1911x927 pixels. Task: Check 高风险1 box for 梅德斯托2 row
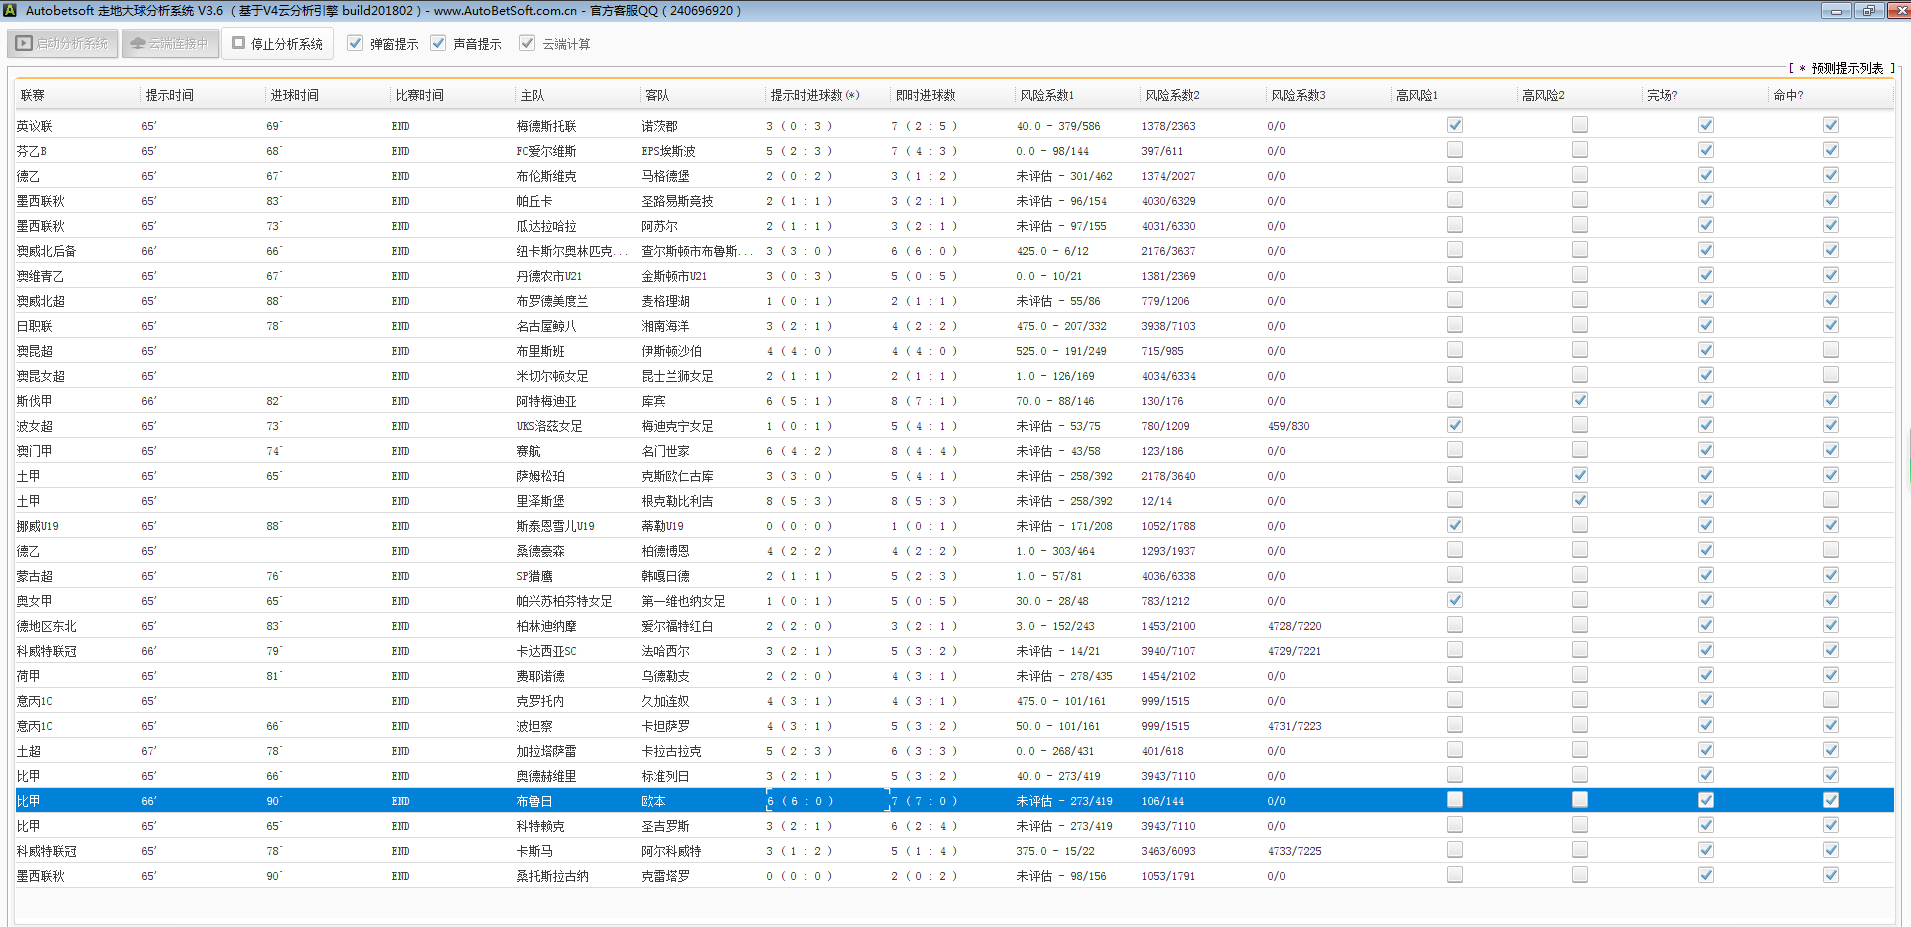click(x=1455, y=125)
